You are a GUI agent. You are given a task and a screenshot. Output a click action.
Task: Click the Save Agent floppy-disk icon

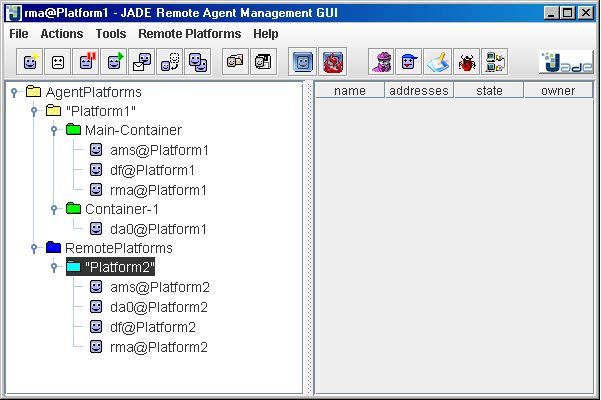[263, 62]
